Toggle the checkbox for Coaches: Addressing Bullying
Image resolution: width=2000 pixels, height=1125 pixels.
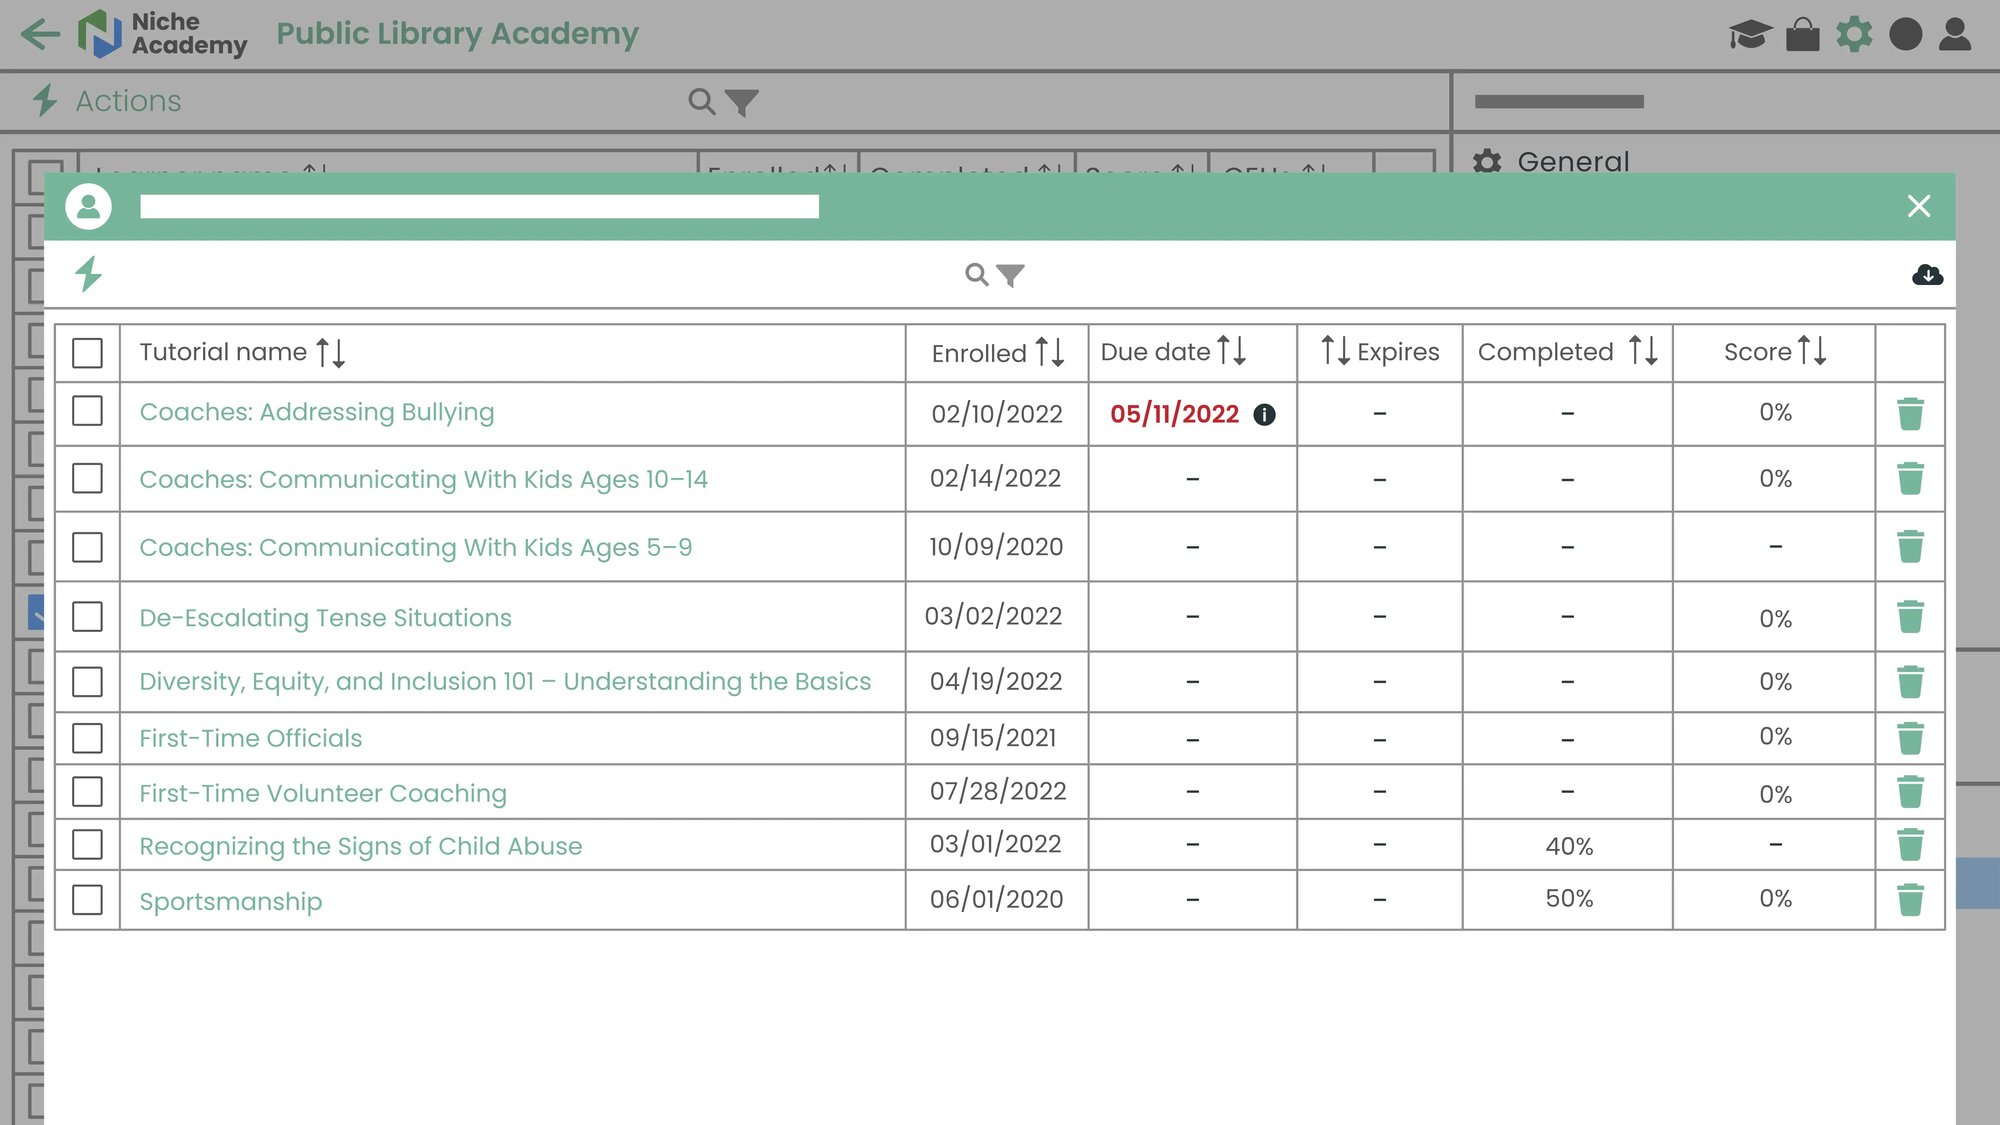(88, 412)
